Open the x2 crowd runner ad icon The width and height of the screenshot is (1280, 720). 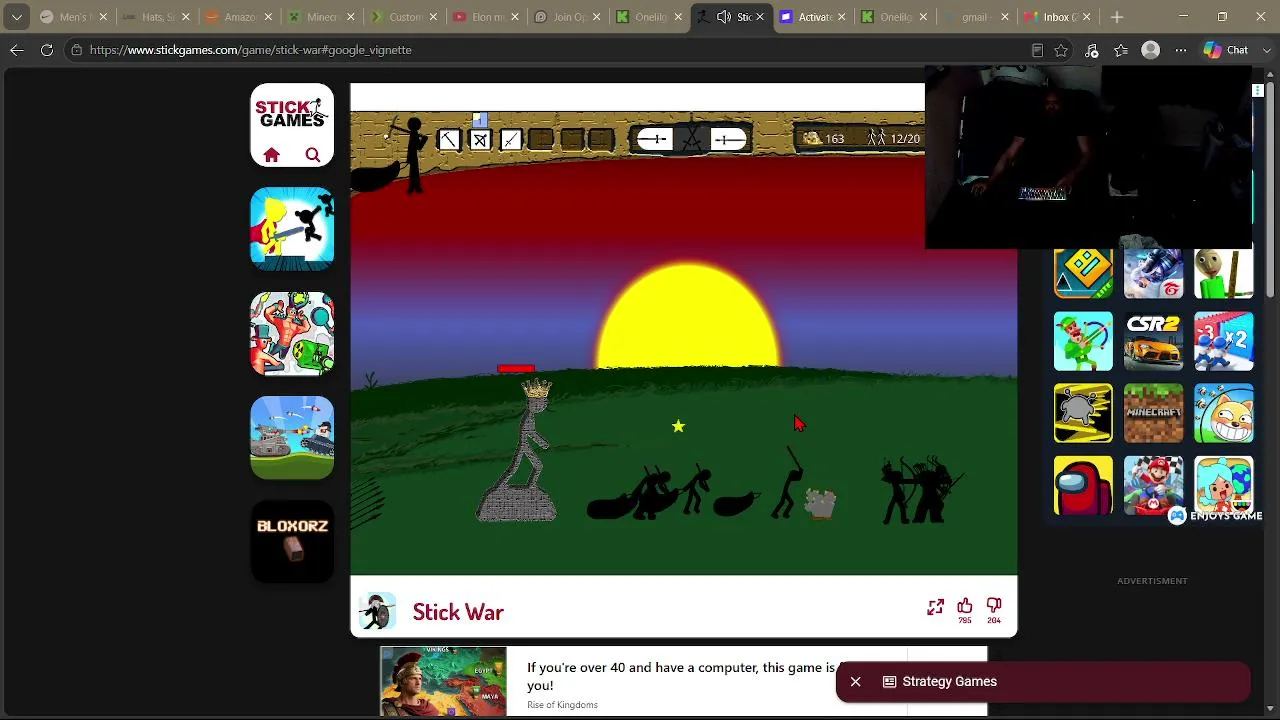pos(1224,341)
